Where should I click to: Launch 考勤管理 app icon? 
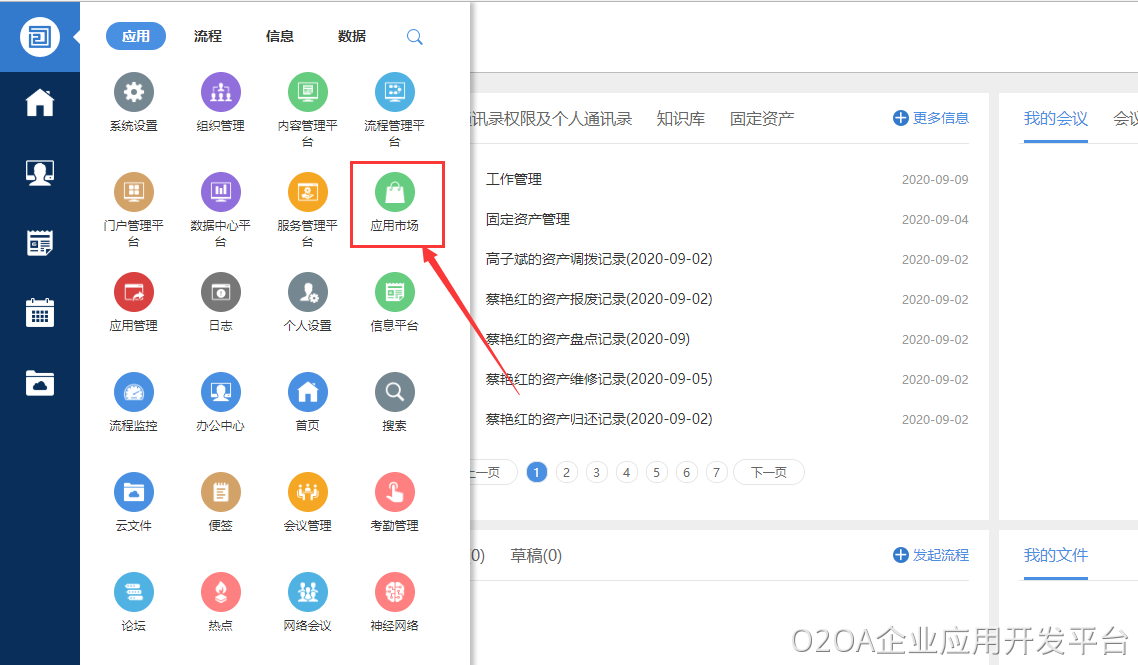pyautogui.click(x=394, y=493)
